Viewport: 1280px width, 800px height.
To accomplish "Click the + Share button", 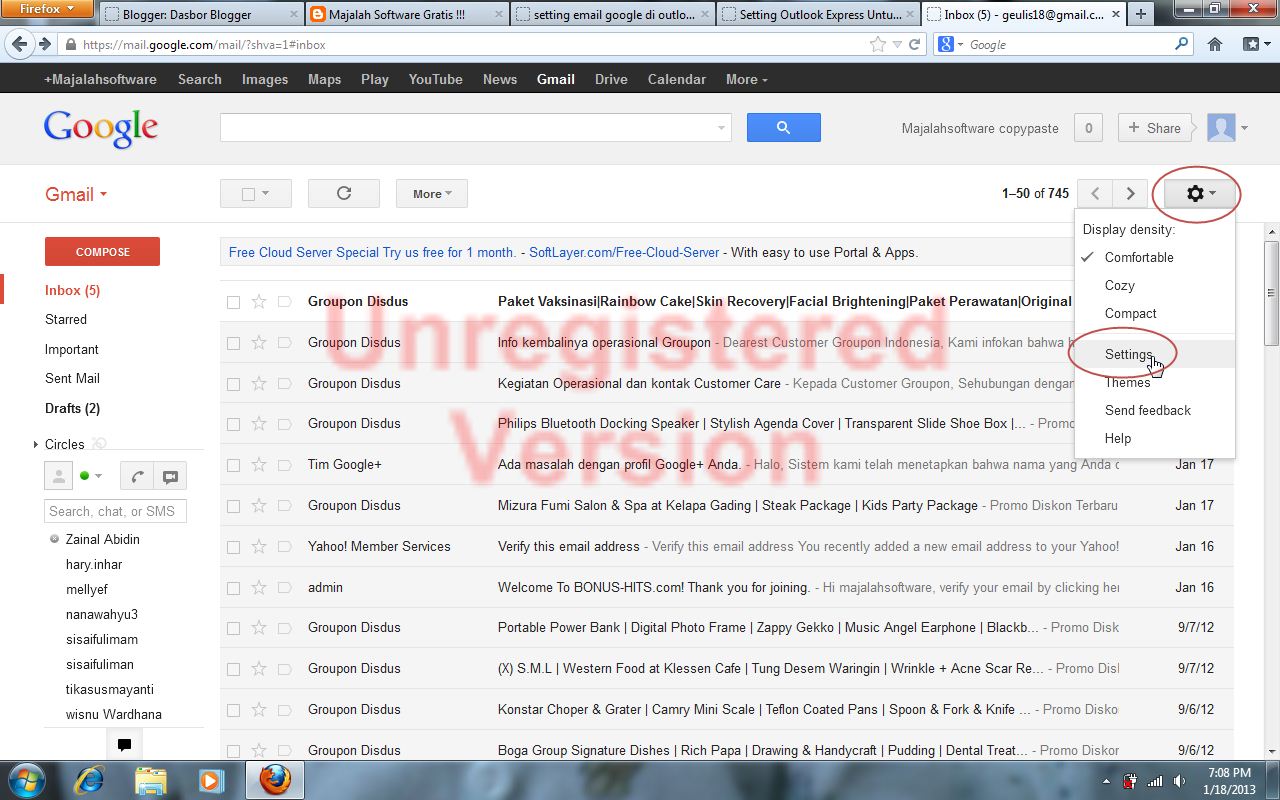I will point(1155,128).
